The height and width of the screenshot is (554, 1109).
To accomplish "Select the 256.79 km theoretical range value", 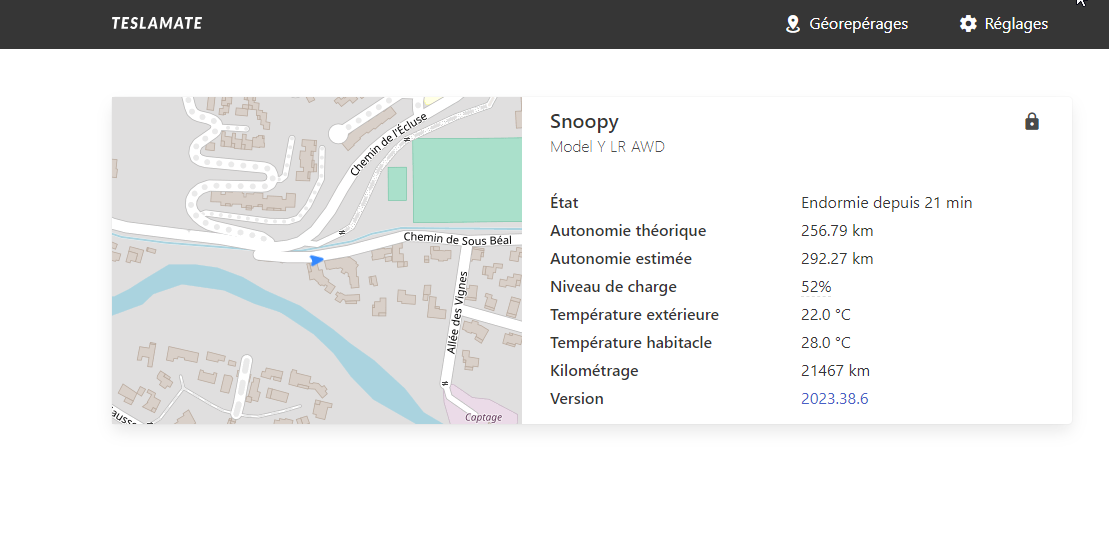I will pyautogui.click(x=837, y=231).
